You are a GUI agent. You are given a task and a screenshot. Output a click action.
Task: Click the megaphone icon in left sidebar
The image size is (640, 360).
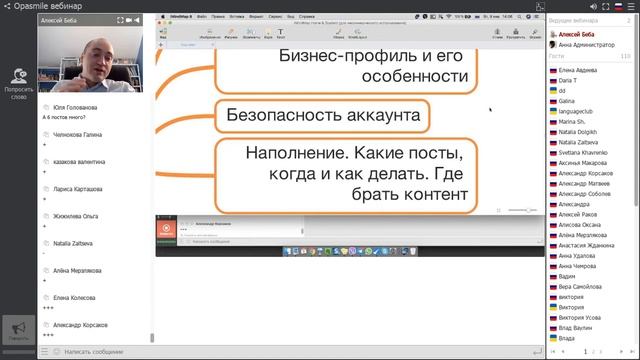click(x=18, y=328)
